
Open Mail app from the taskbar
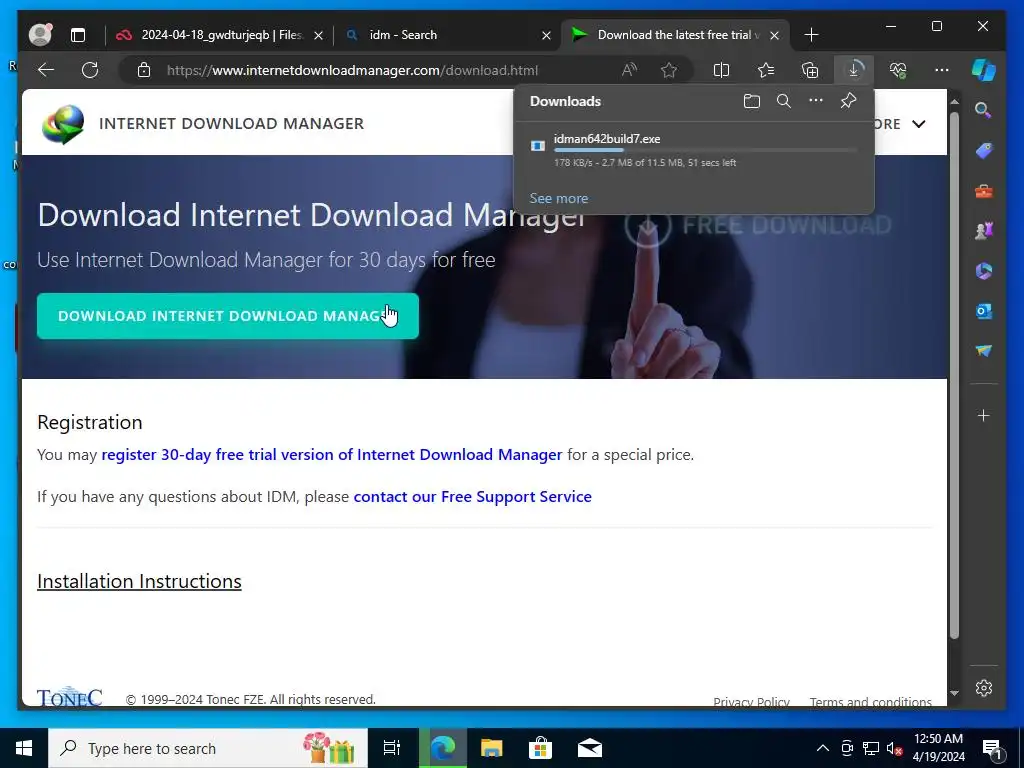tap(590, 748)
